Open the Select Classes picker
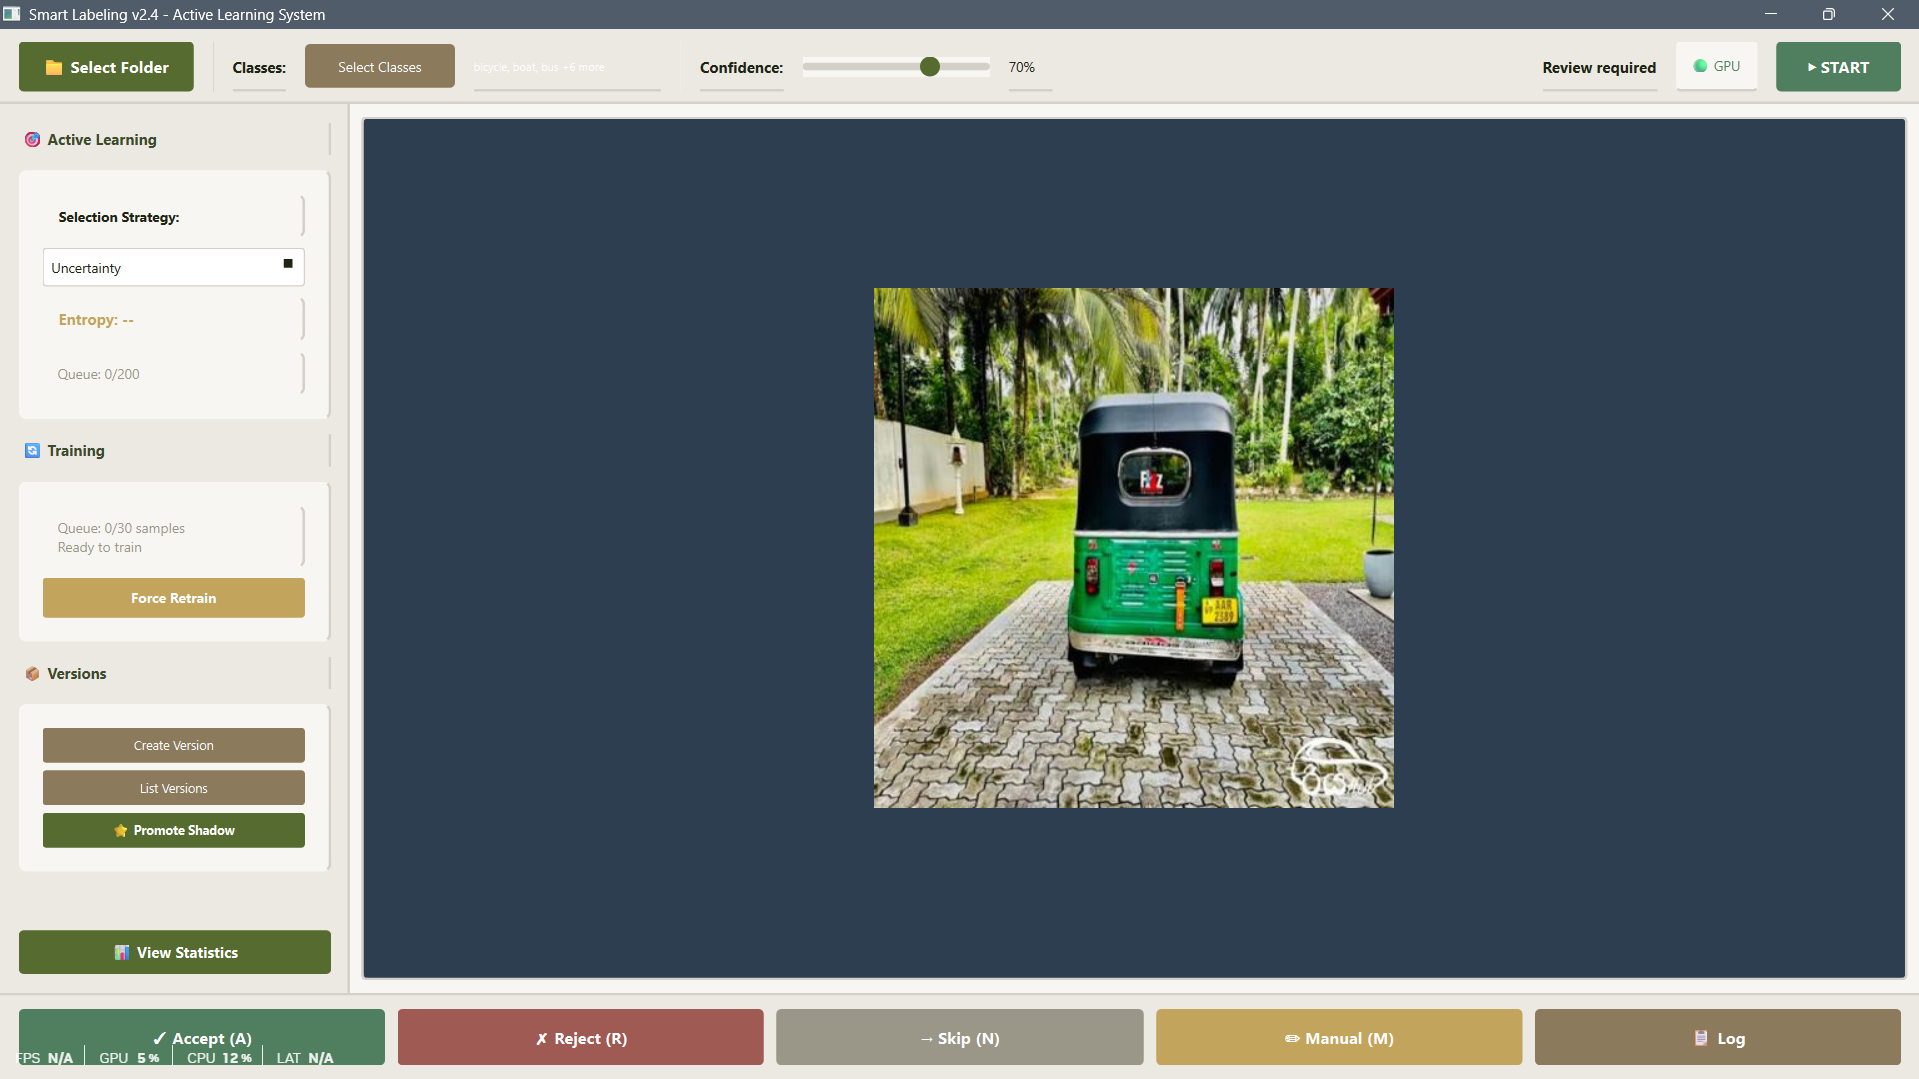Viewport: 1919px width, 1079px height. (x=380, y=67)
